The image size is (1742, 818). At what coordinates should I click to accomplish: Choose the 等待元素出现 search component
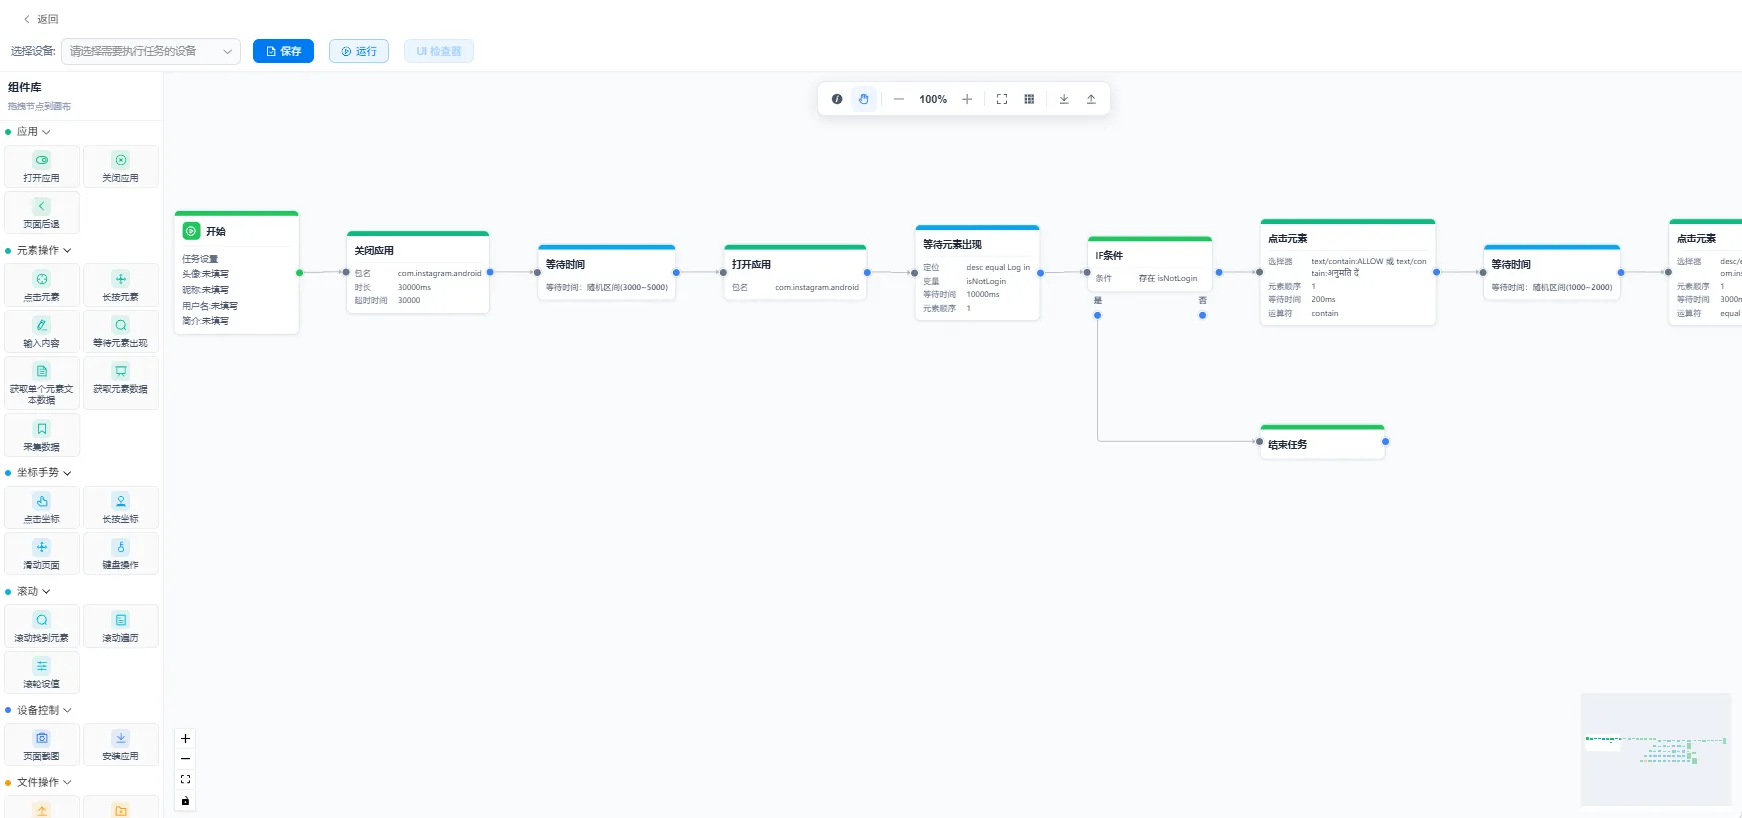(x=121, y=331)
